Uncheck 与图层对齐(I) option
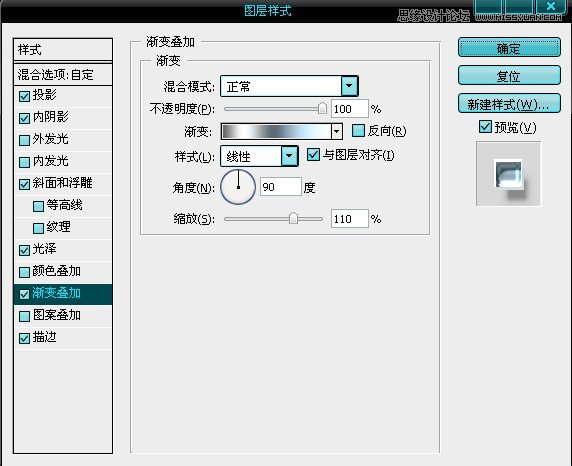Image resolution: width=572 pixels, height=466 pixels. point(313,155)
